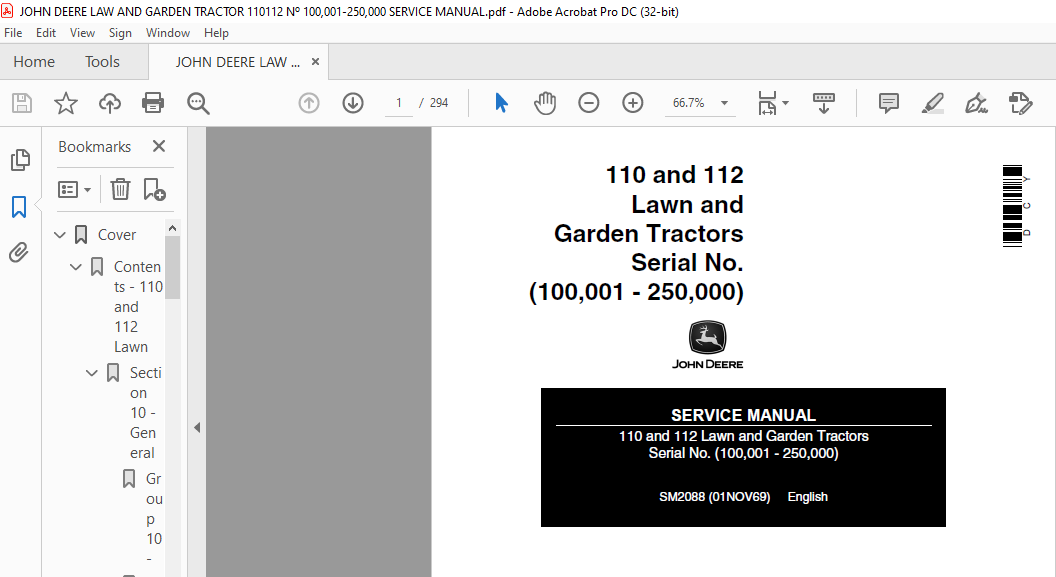Delete selected bookmark trash icon
The width and height of the screenshot is (1056, 577).
point(121,189)
